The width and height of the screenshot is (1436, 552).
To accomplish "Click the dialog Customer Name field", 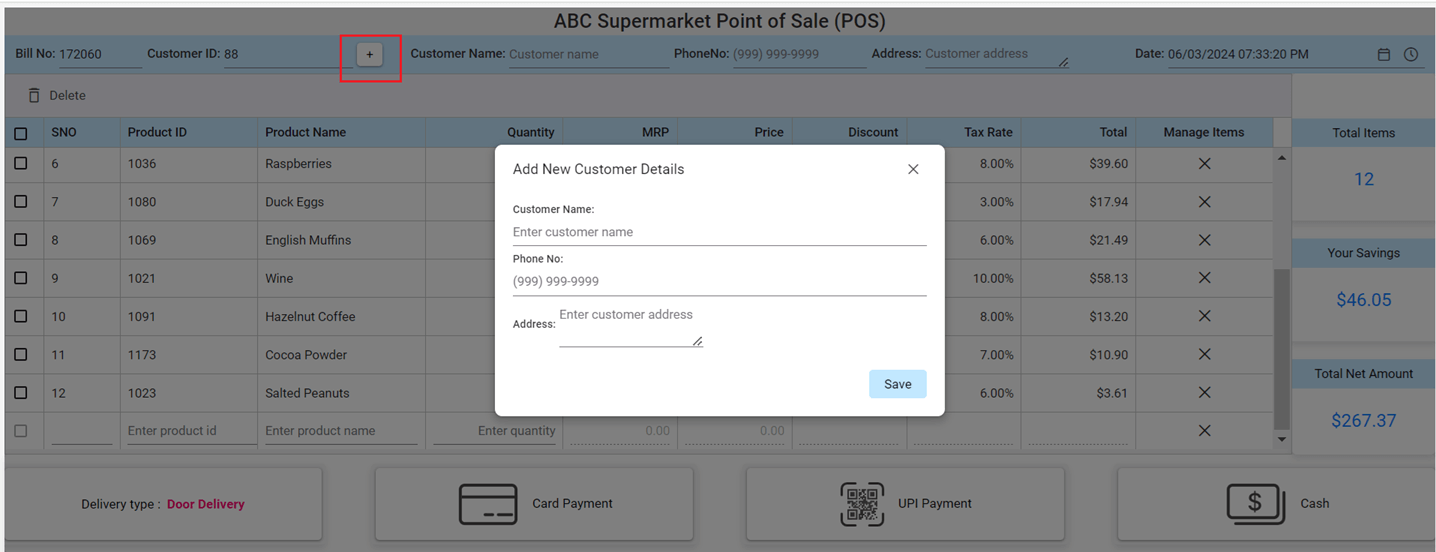I will (719, 232).
